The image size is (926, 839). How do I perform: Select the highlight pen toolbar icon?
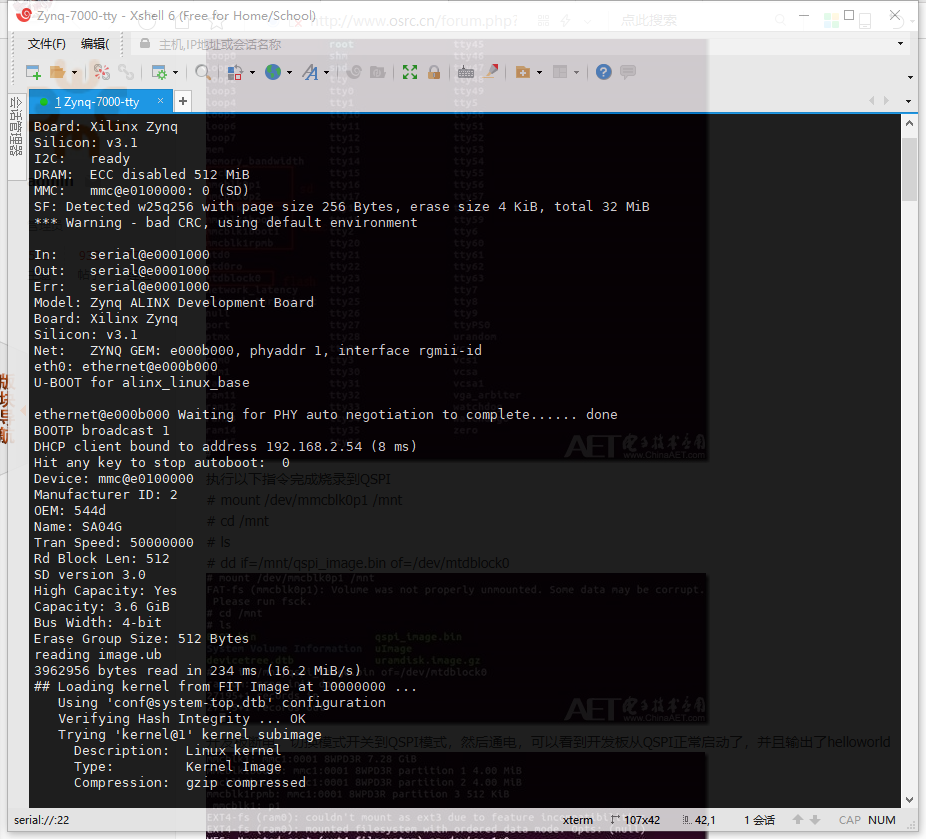click(x=492, y=72)
